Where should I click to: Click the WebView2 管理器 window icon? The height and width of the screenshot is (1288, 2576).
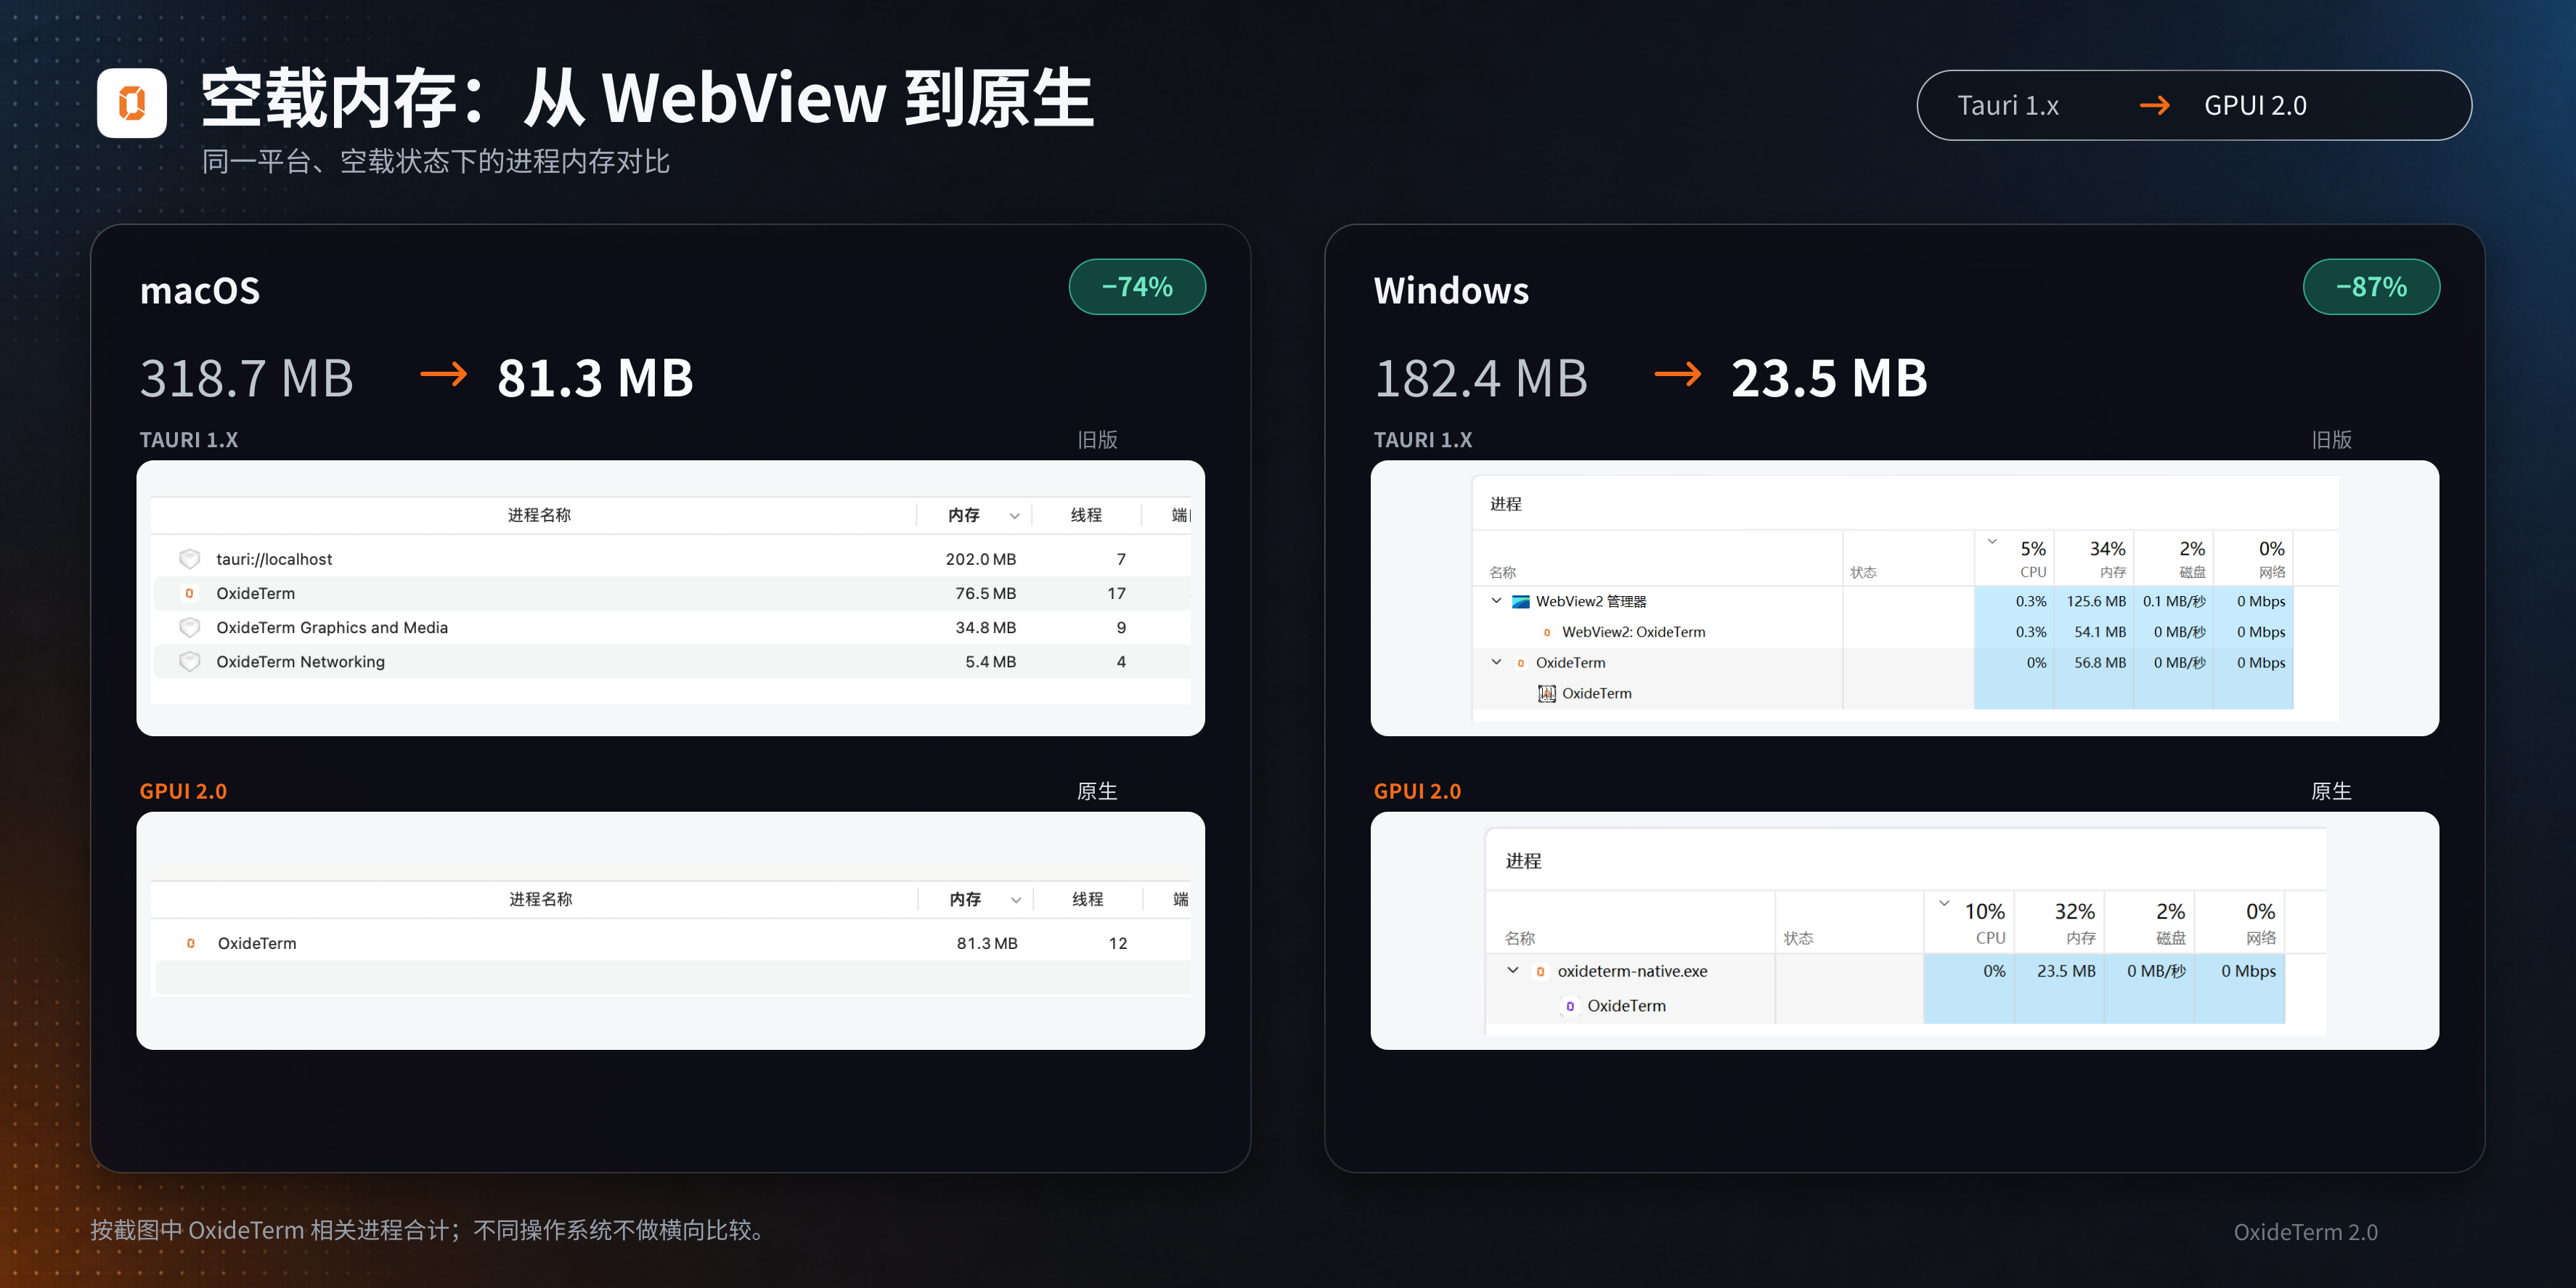click(x=1520, y=601)
